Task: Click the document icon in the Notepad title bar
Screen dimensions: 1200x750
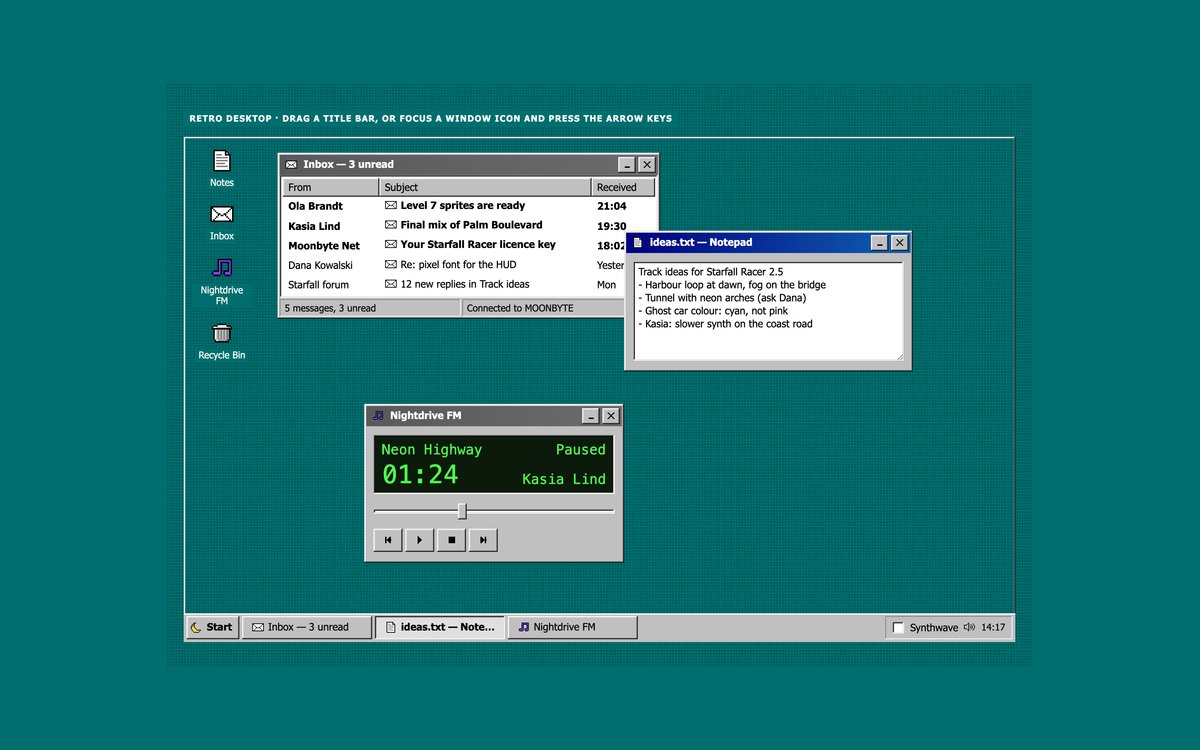Action: coord(637,242)
